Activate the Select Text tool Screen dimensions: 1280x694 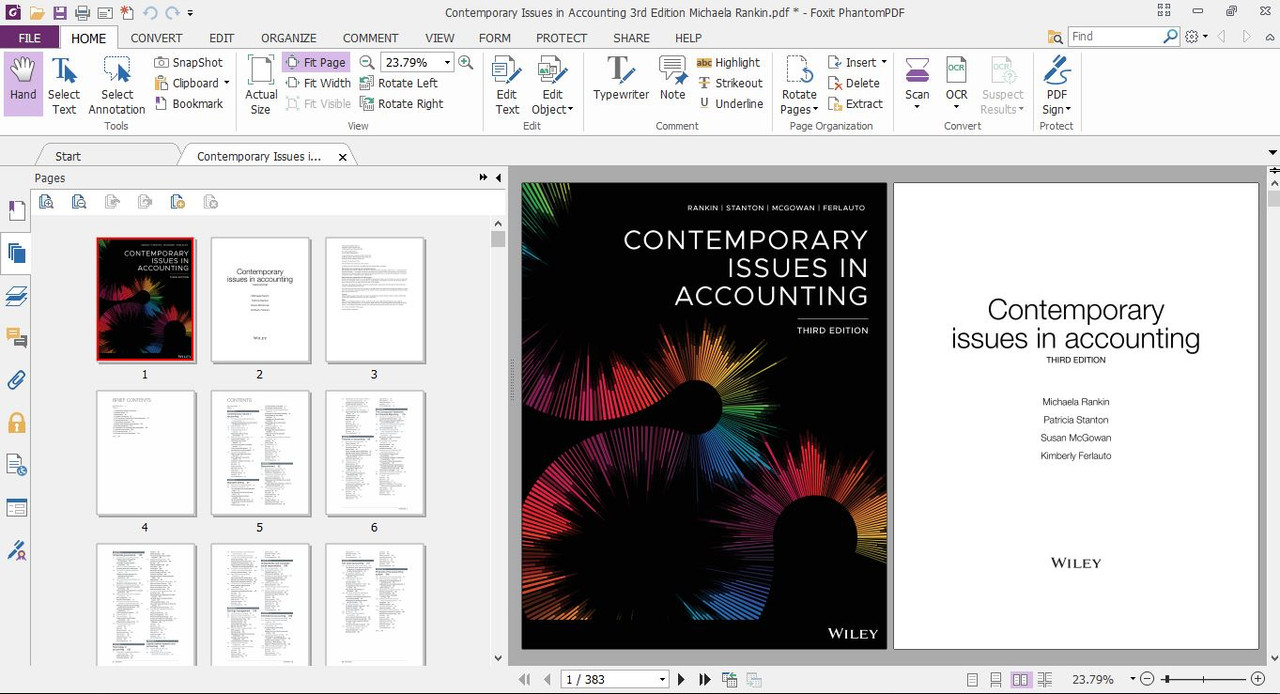point(64,84)
